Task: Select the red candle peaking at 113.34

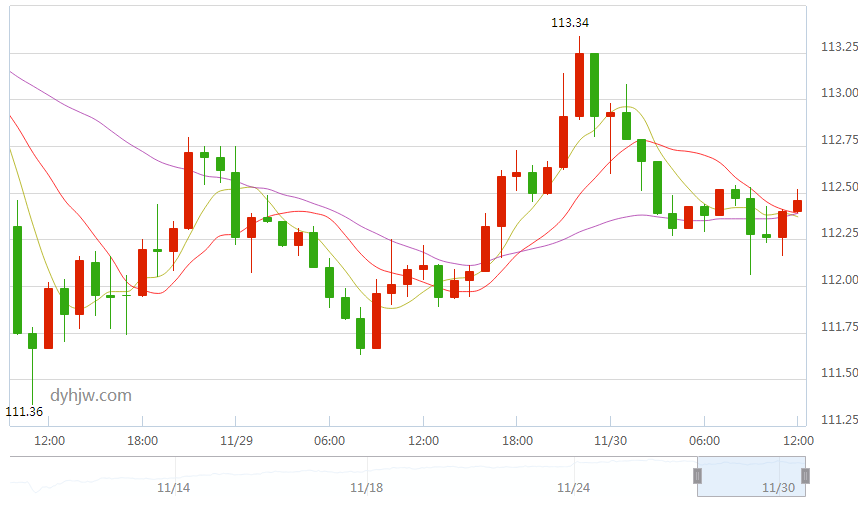Action: (x=579, y=84)
